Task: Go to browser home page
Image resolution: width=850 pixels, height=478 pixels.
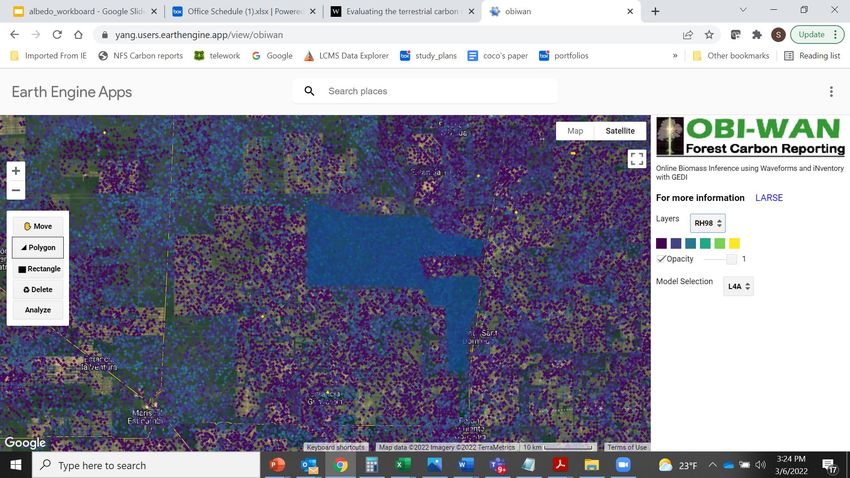Action: tap(78, 35)
